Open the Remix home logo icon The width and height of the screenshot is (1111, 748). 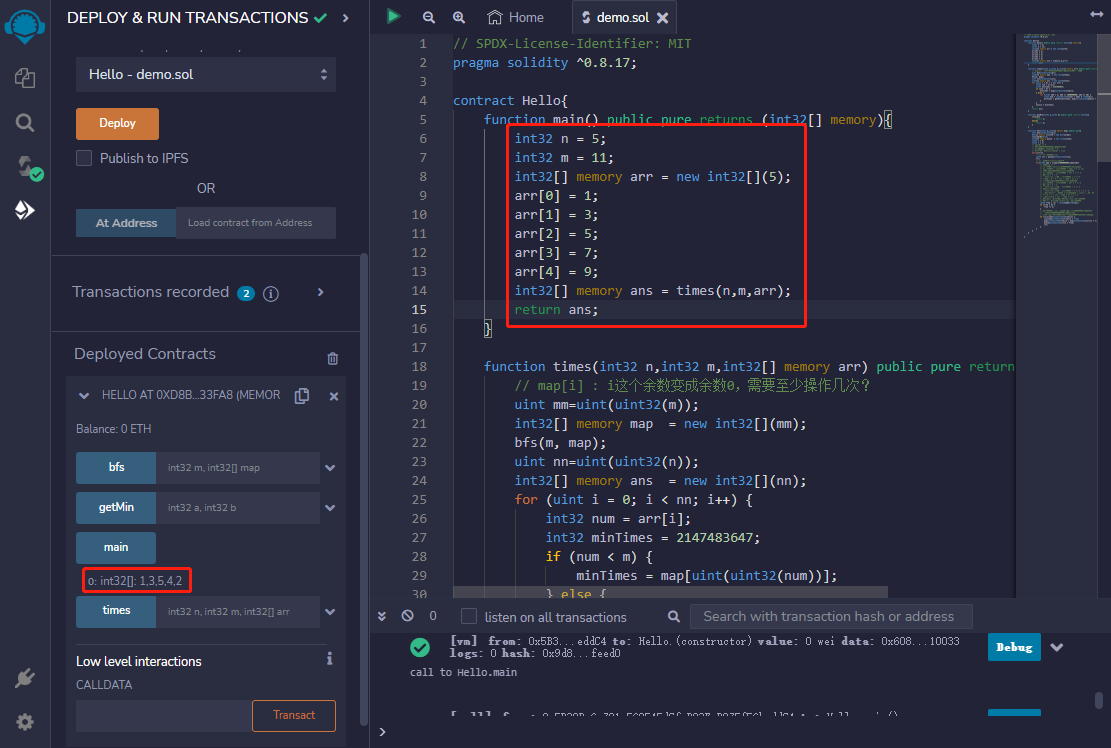pyautogui.click(x=25, y=26)
